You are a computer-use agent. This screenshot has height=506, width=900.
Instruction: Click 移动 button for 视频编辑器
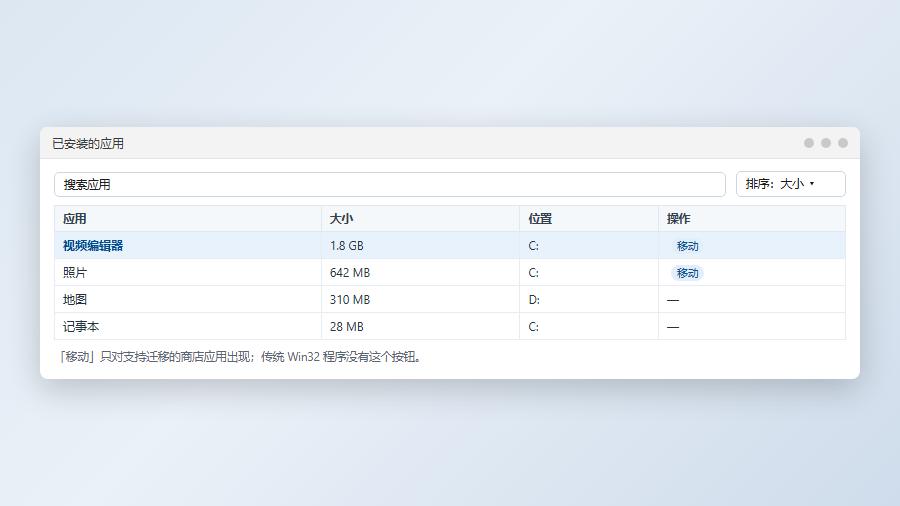coord(687,246)
